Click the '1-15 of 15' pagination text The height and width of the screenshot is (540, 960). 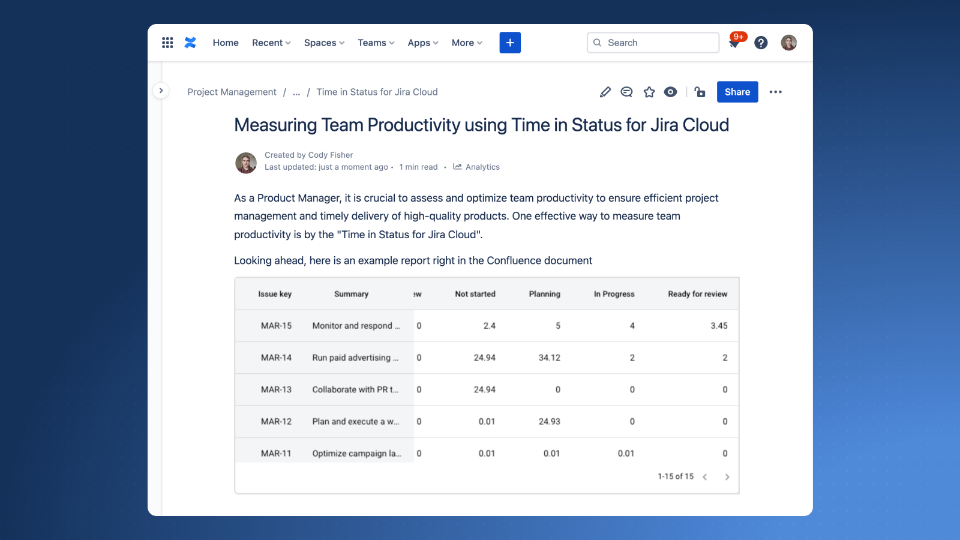tap(675, 476)
